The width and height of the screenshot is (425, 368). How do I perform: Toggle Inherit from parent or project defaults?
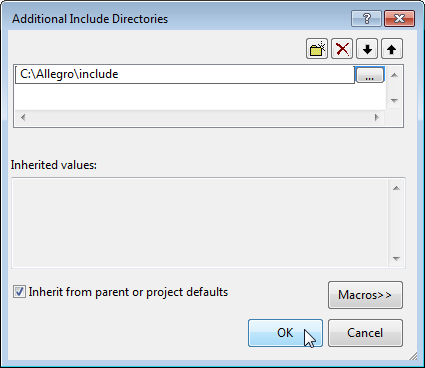pos(19,292)
